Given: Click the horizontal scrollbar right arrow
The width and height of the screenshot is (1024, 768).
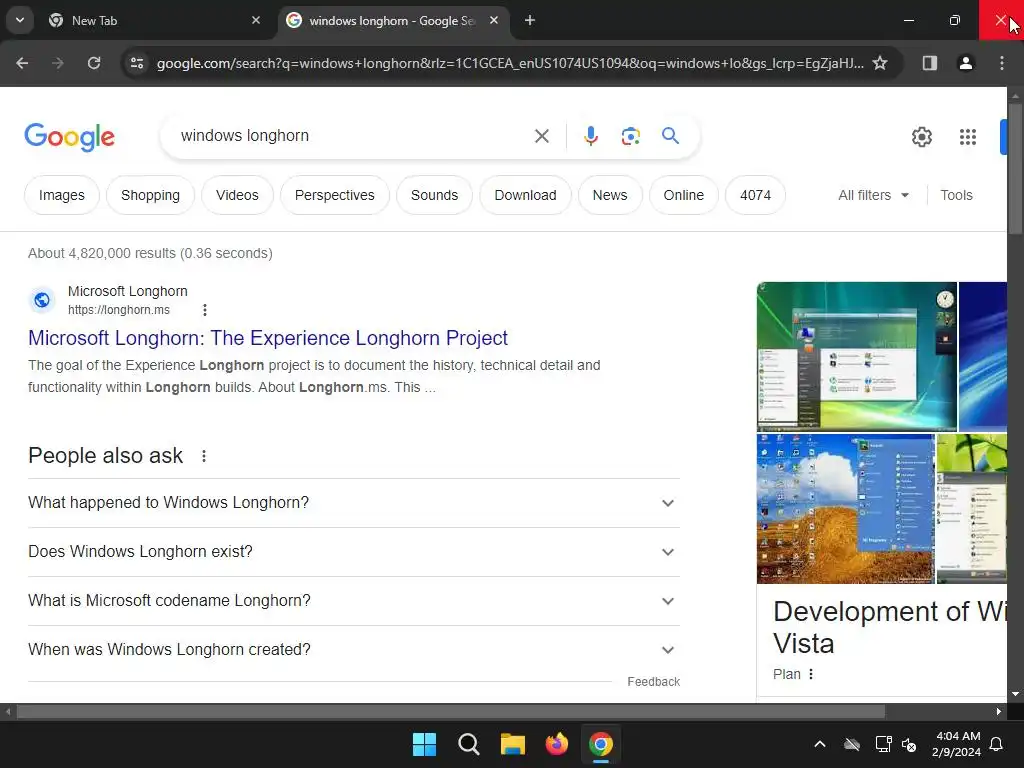Looking at the screenshot, I should pos(999,711).
